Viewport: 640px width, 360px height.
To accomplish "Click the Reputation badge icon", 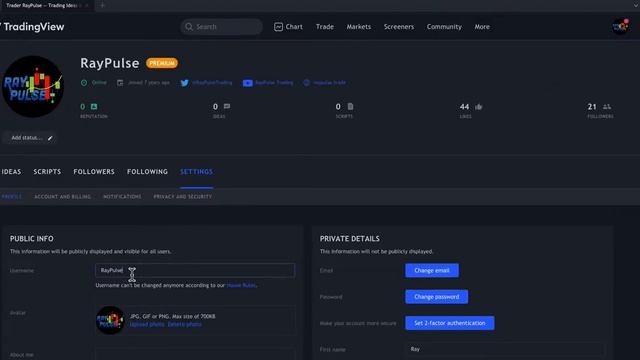I will pyautogui.click(x=94, y=107).
